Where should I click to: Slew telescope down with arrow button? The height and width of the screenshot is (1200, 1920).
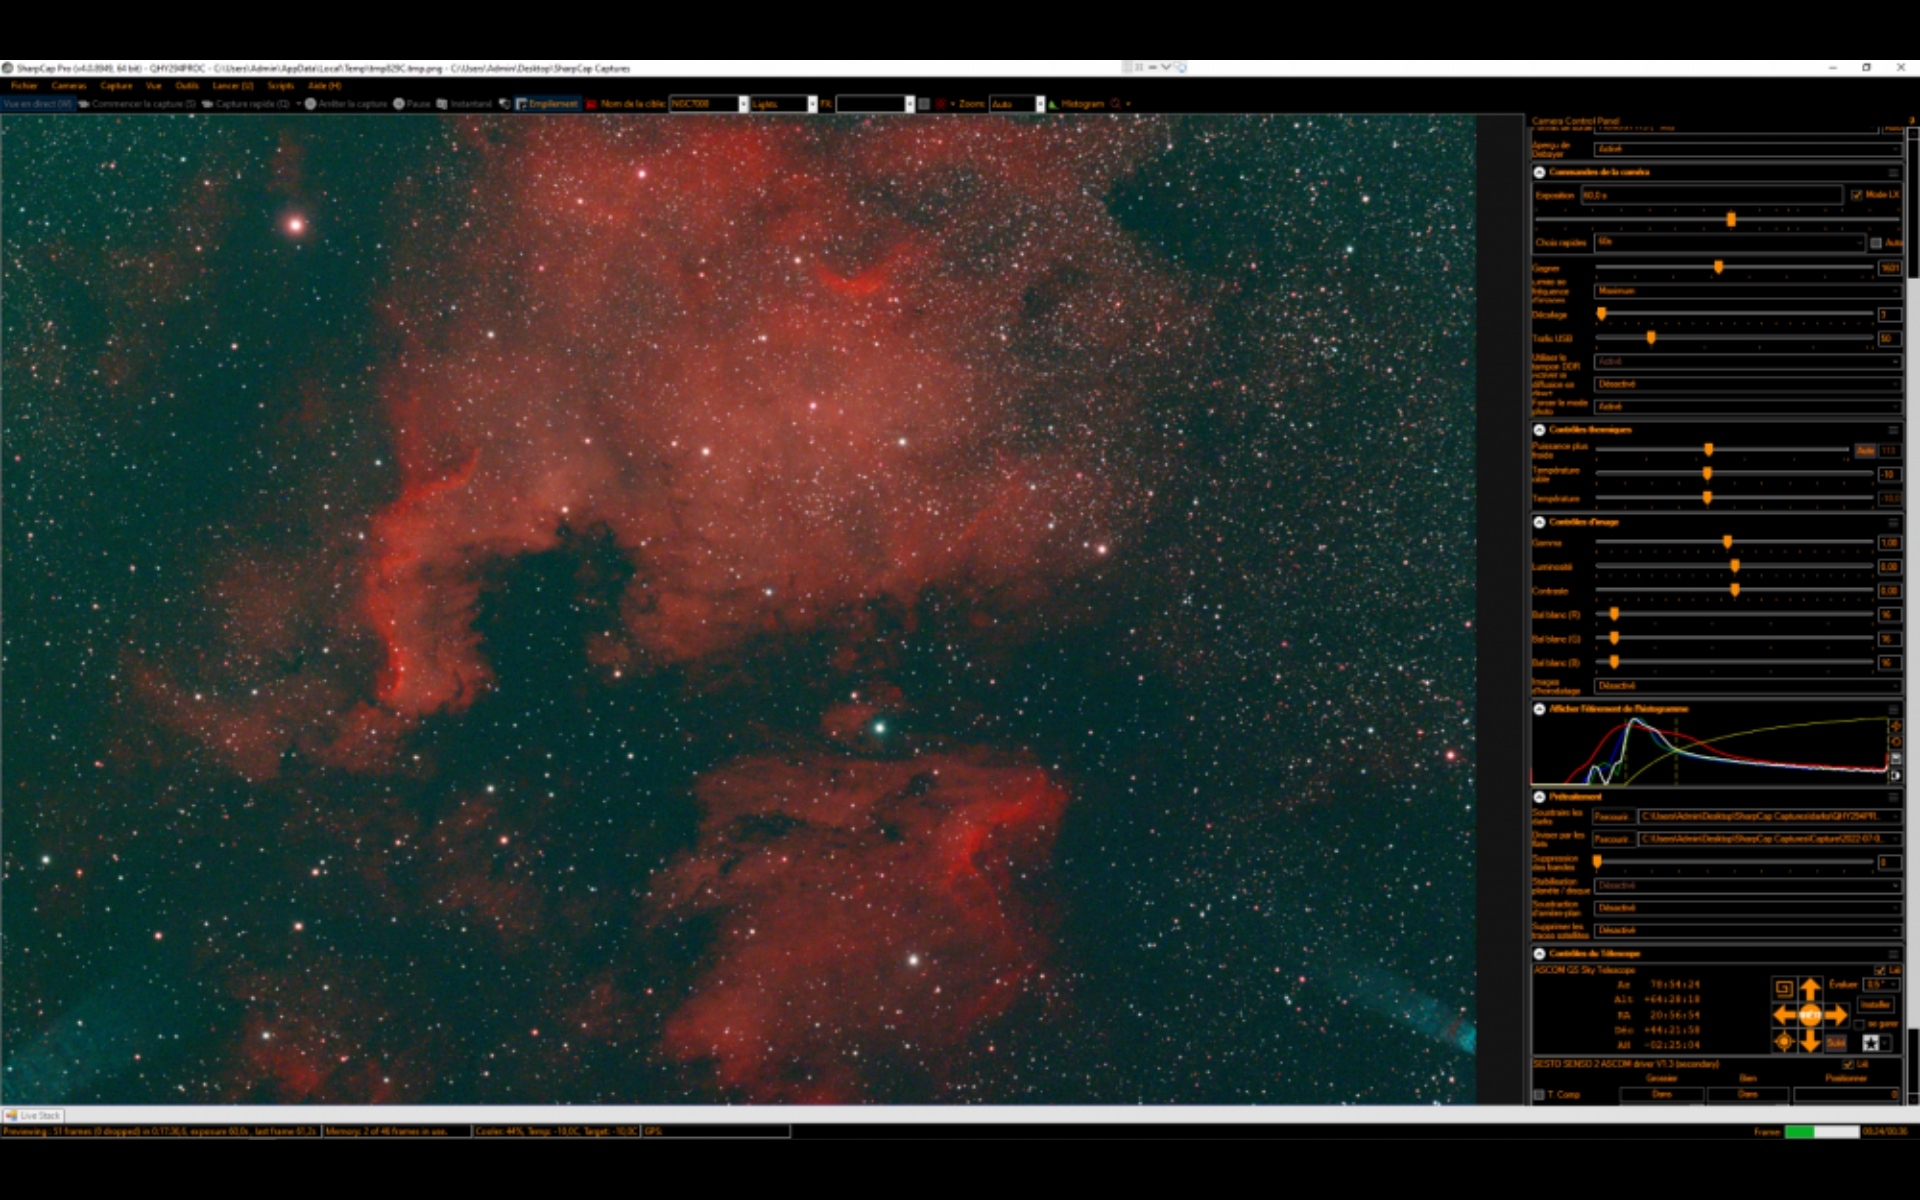1810,1042
